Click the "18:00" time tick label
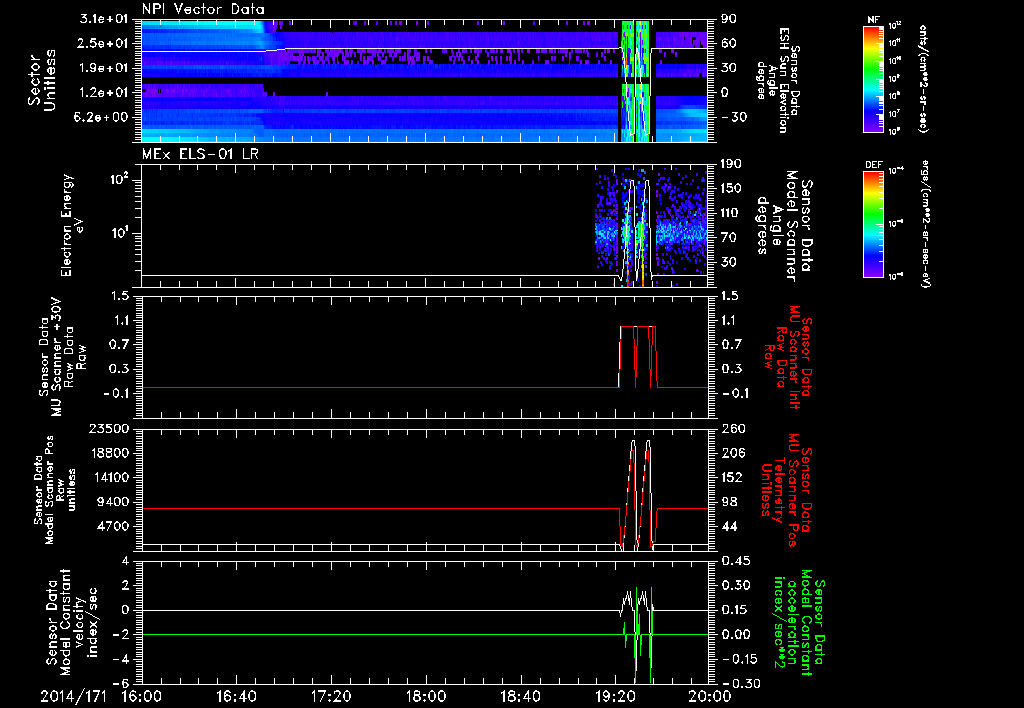 click(x=426, y=696)
